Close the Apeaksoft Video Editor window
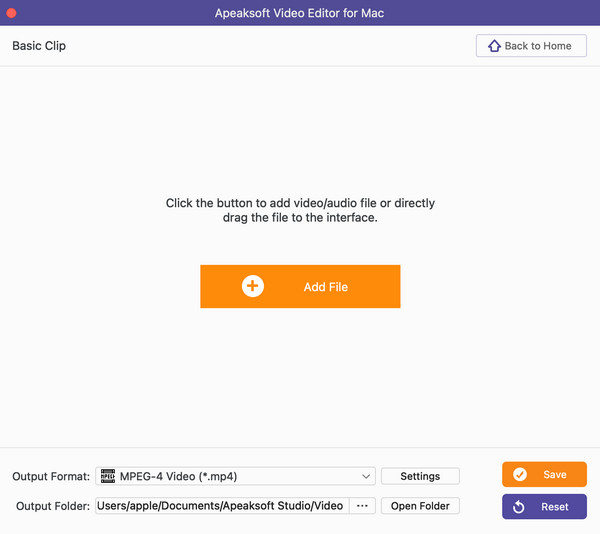This screenshot has height=534, width=600. [x=11, y=13]
